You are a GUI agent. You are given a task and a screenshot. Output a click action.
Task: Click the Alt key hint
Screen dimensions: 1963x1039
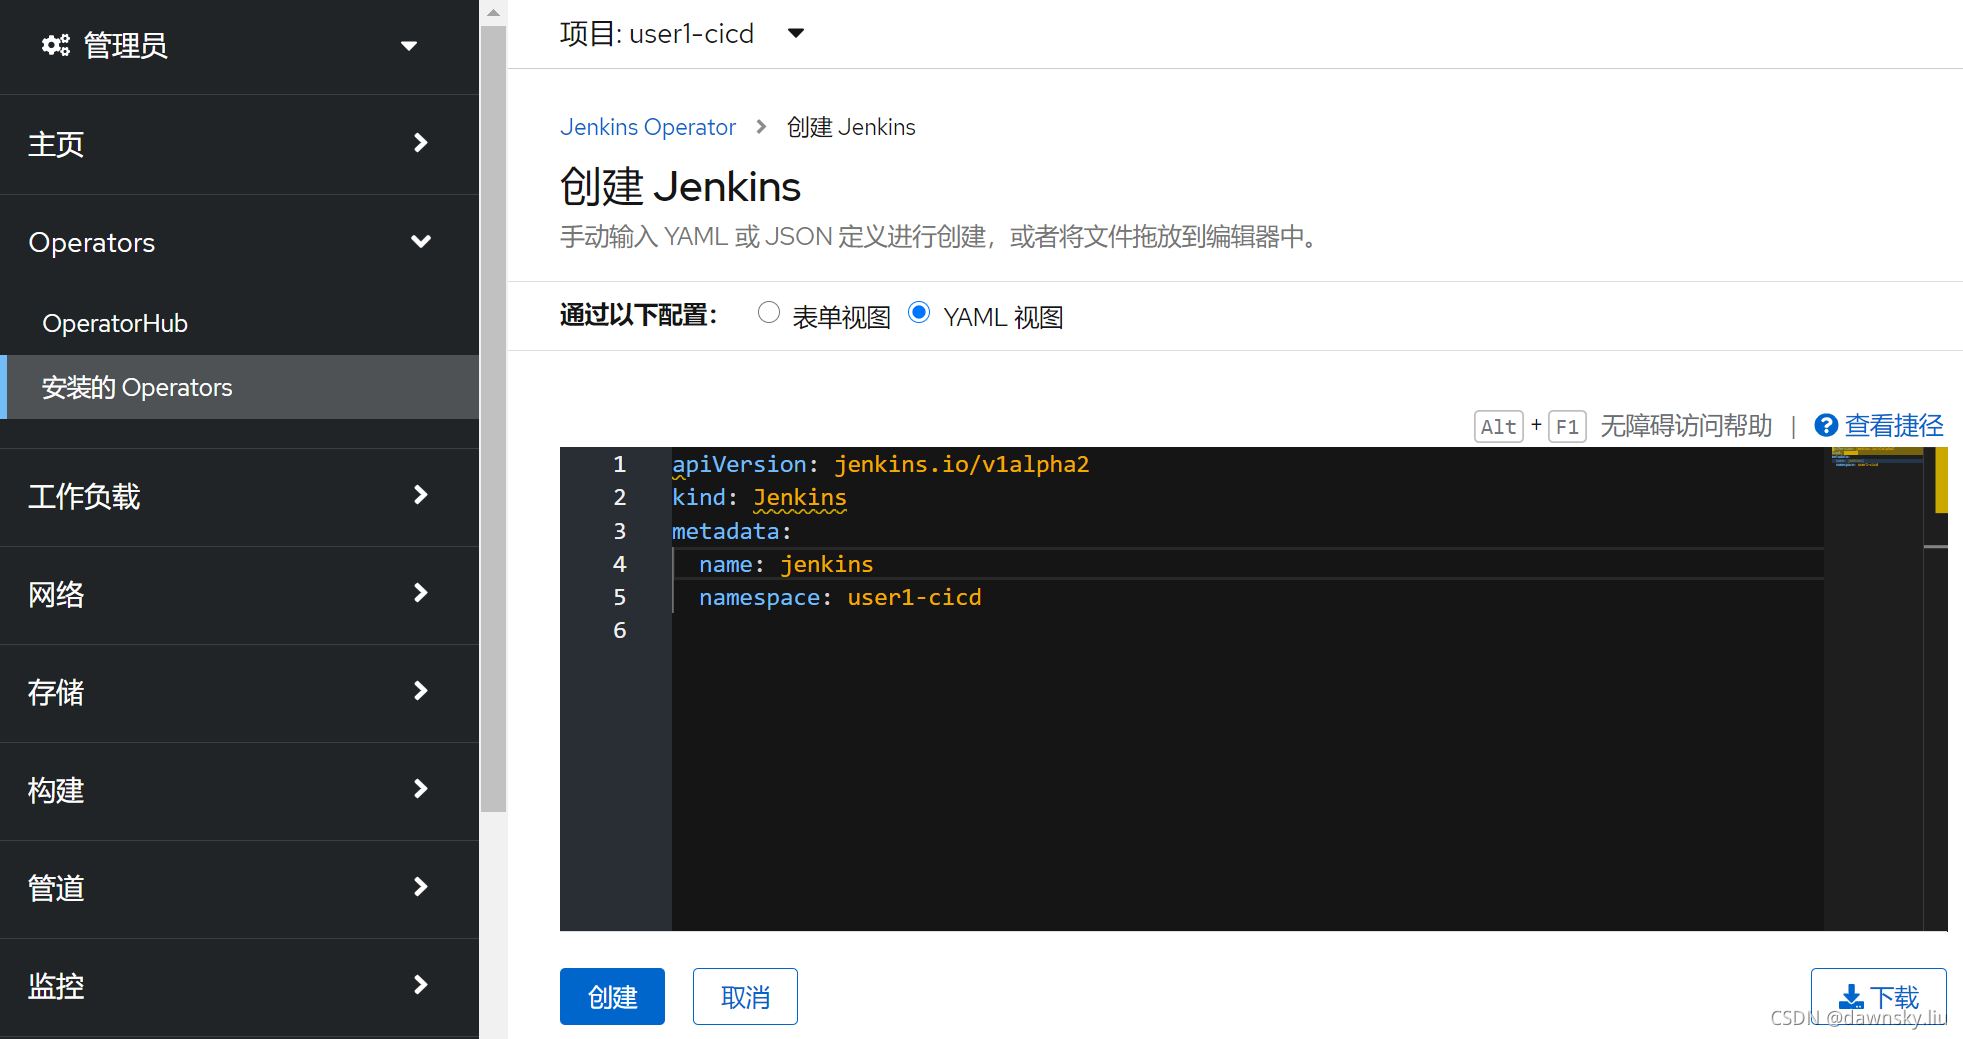[x=1498, y=427]
